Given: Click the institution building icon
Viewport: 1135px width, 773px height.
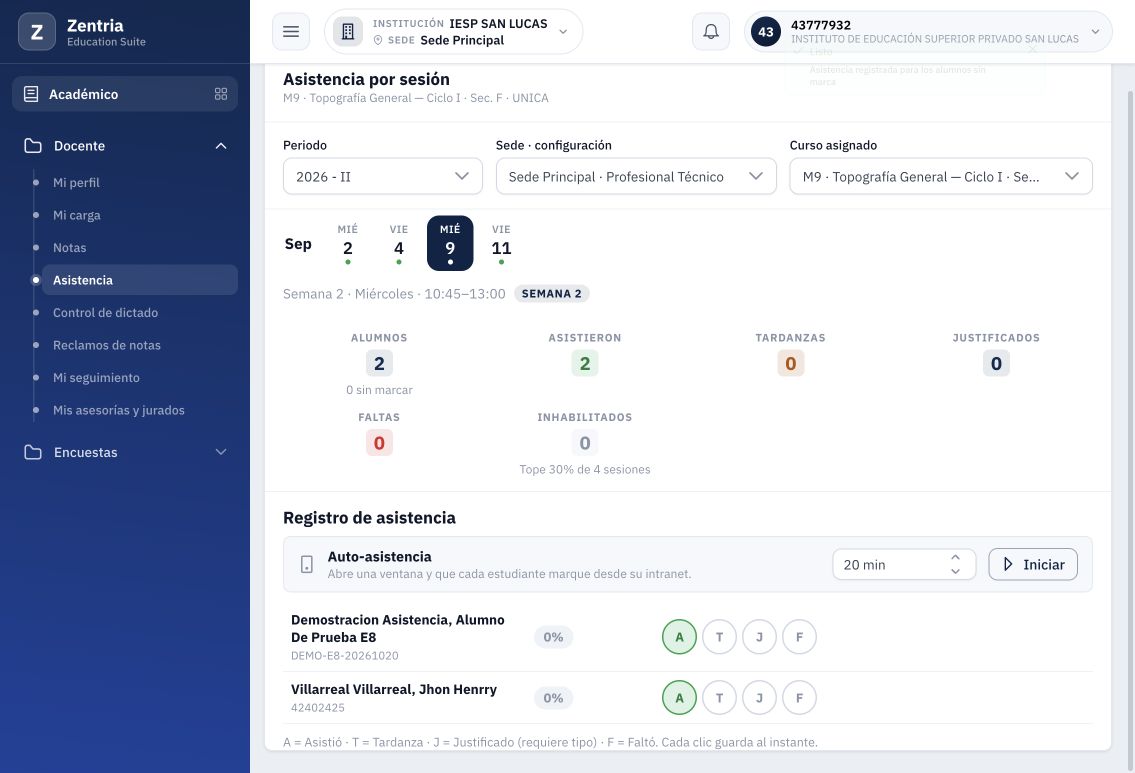Looking at the screenshot, I should [347, 32].
